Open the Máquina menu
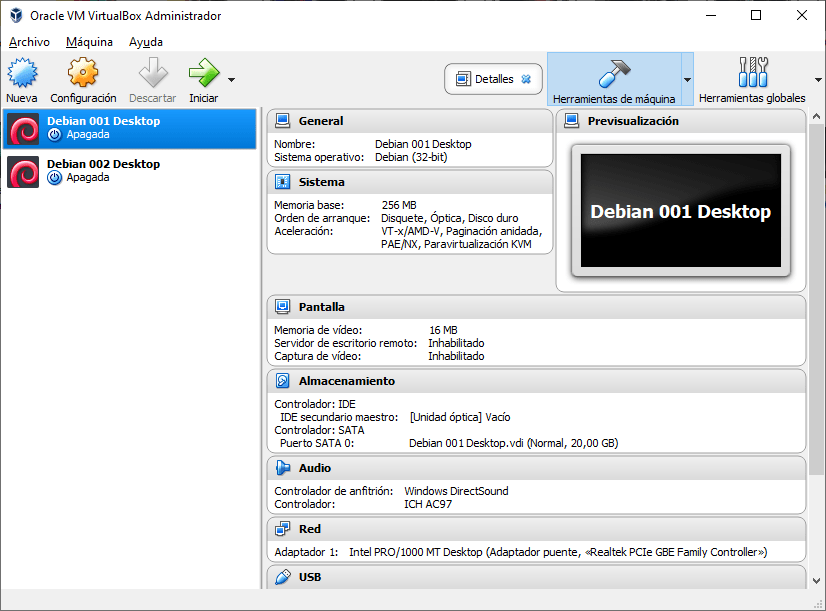Screen dimensions: 826x611 (x=89, y=42)
